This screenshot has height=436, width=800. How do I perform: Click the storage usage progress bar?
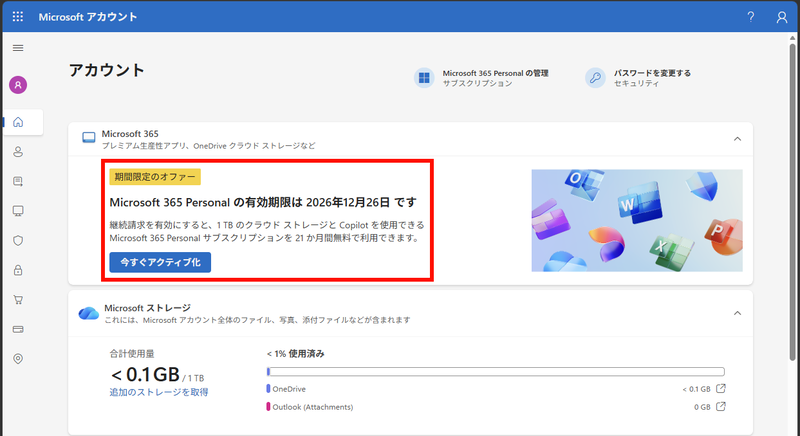495,372
